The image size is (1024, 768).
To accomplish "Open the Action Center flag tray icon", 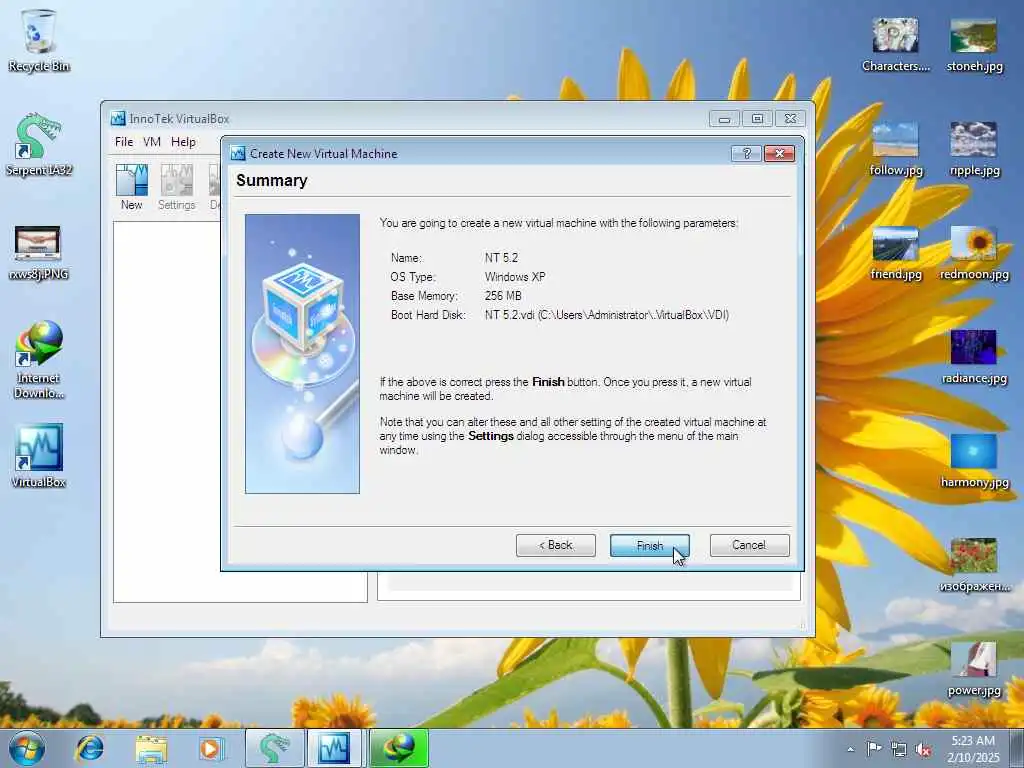I will pos(874,748).
